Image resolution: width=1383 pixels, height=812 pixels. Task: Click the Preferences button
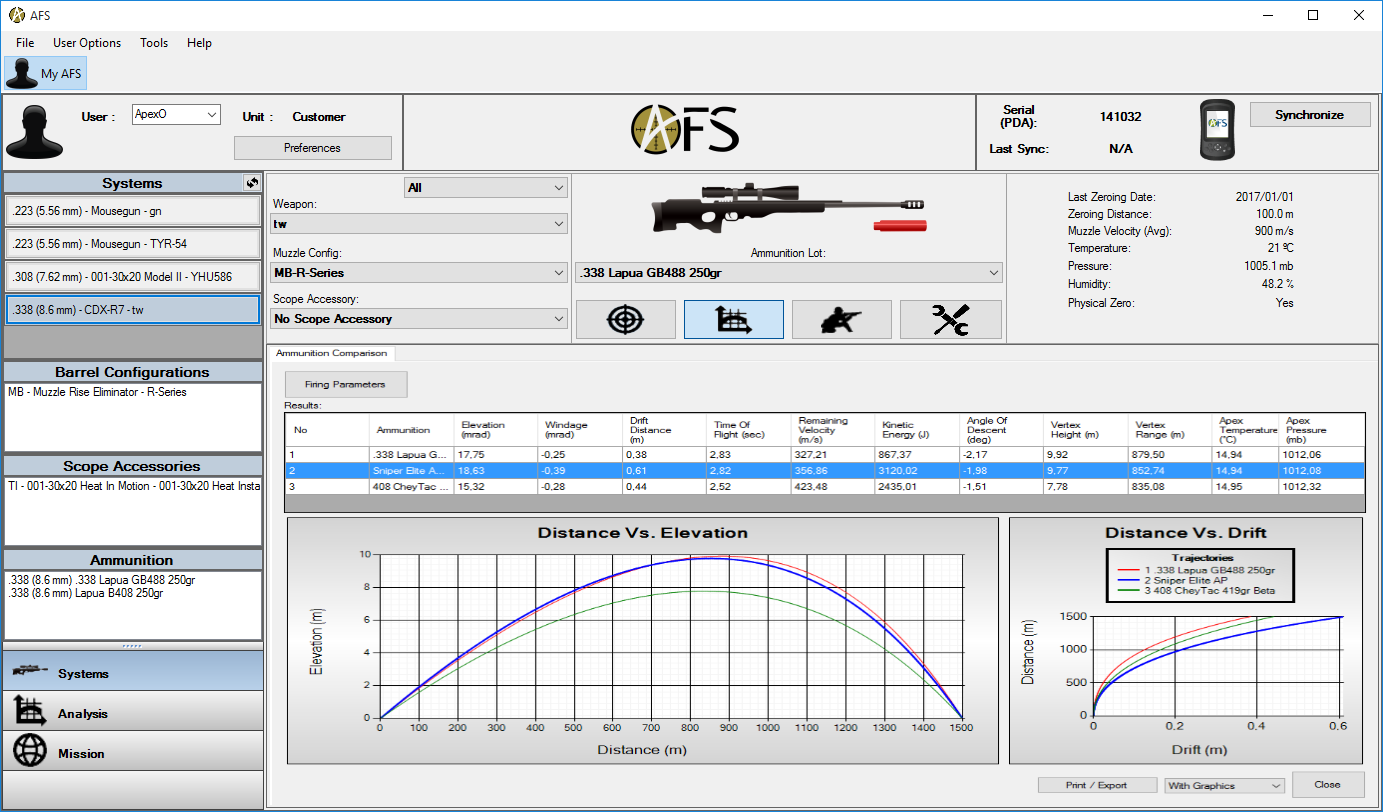pos(312,148)
